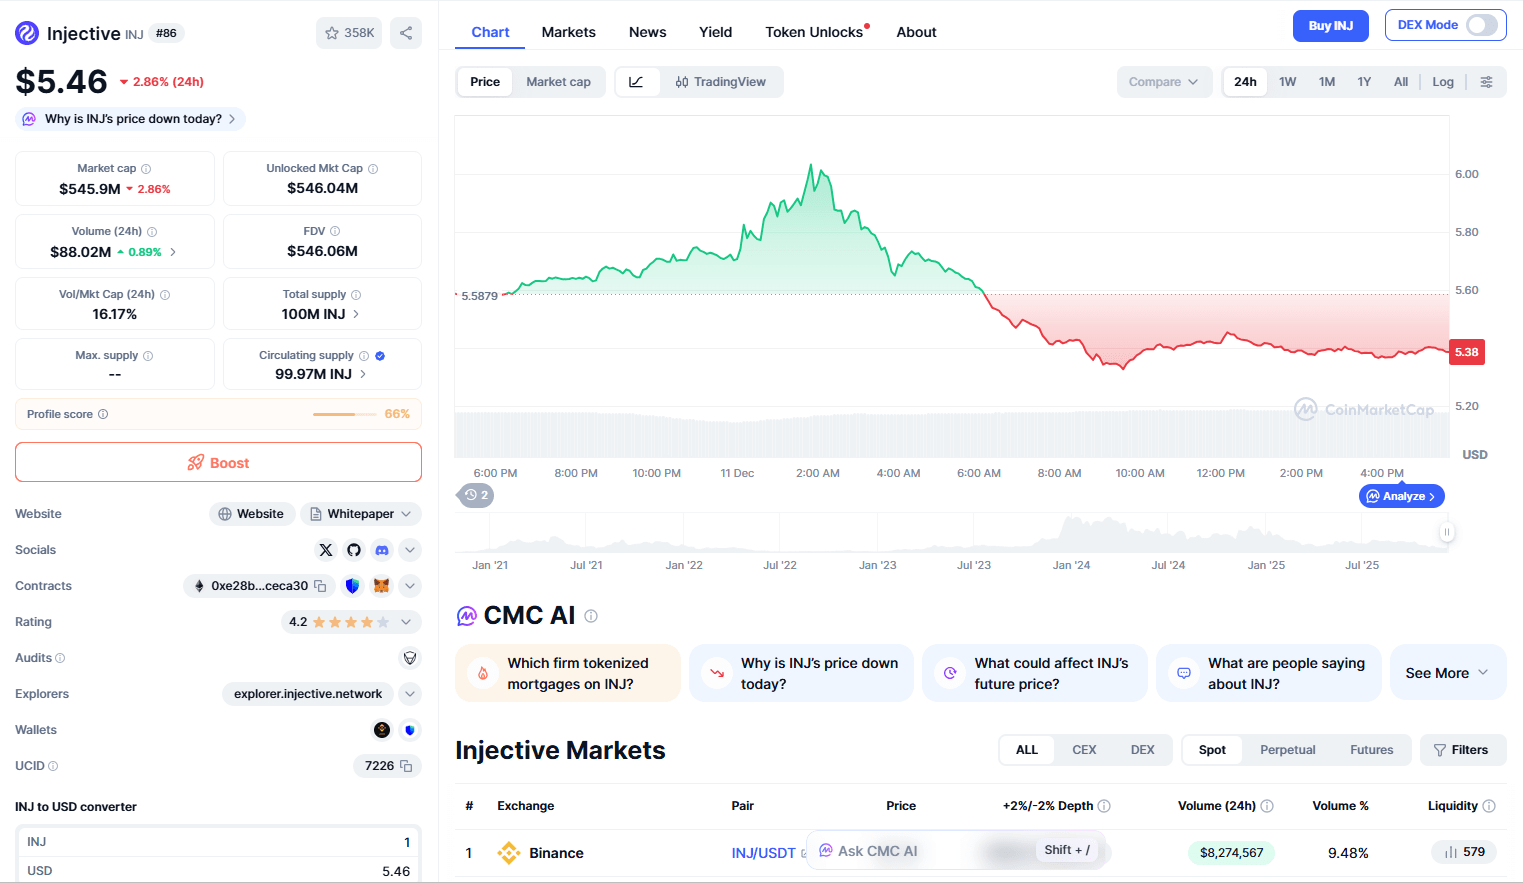Switch to the Token Unlocks tab
Viewport: 1523px width, 883px height.
(814, 32)
